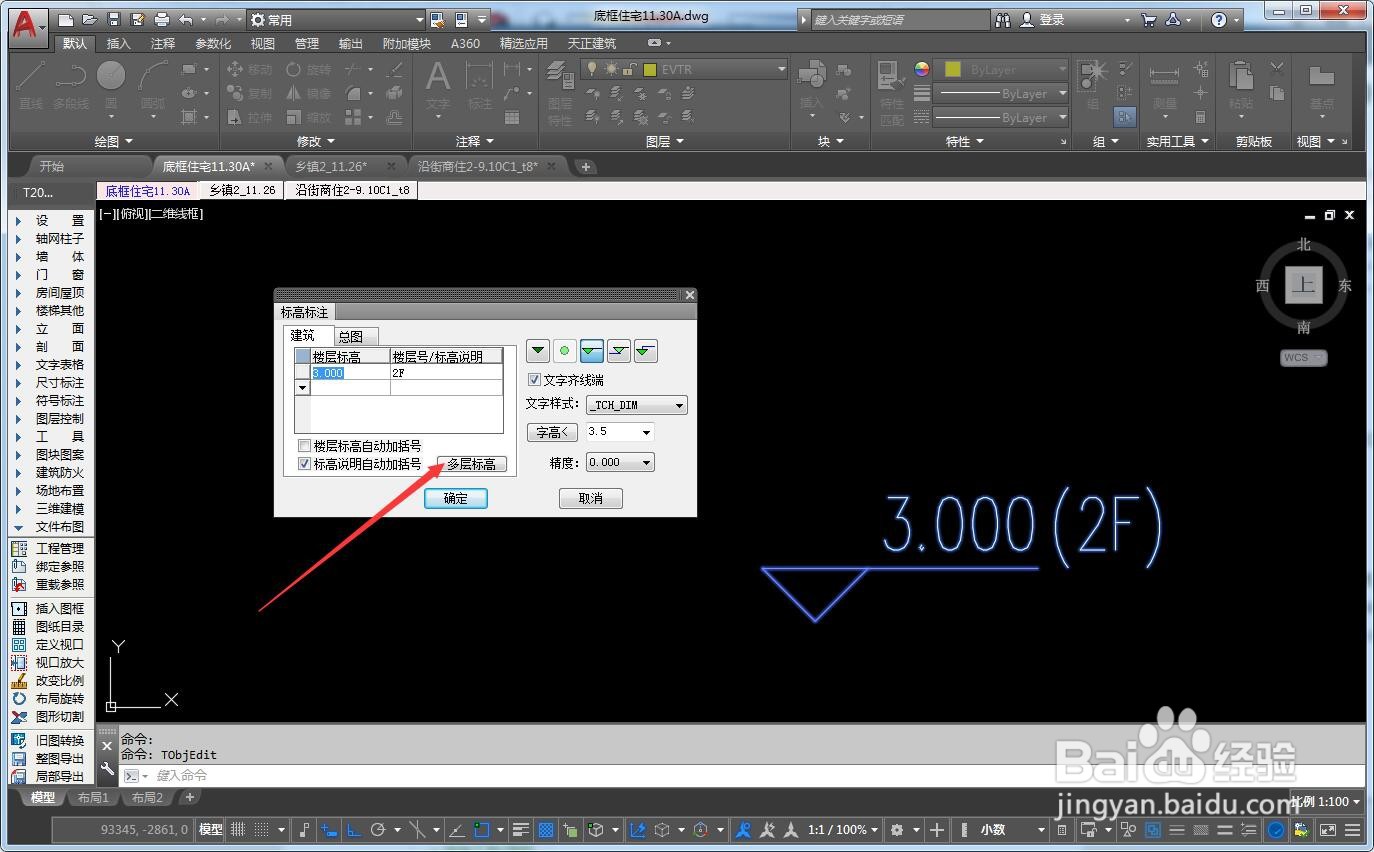The image size is (1374, 852).
Task: Open the 注释 ribbon tab
Action: click(x=163, y=43)
